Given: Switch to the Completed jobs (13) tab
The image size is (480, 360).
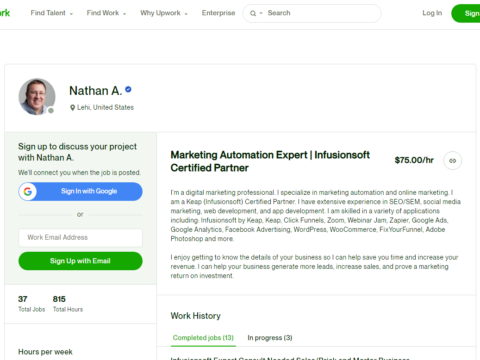Looking at the screenshot, I should (203, 338).
